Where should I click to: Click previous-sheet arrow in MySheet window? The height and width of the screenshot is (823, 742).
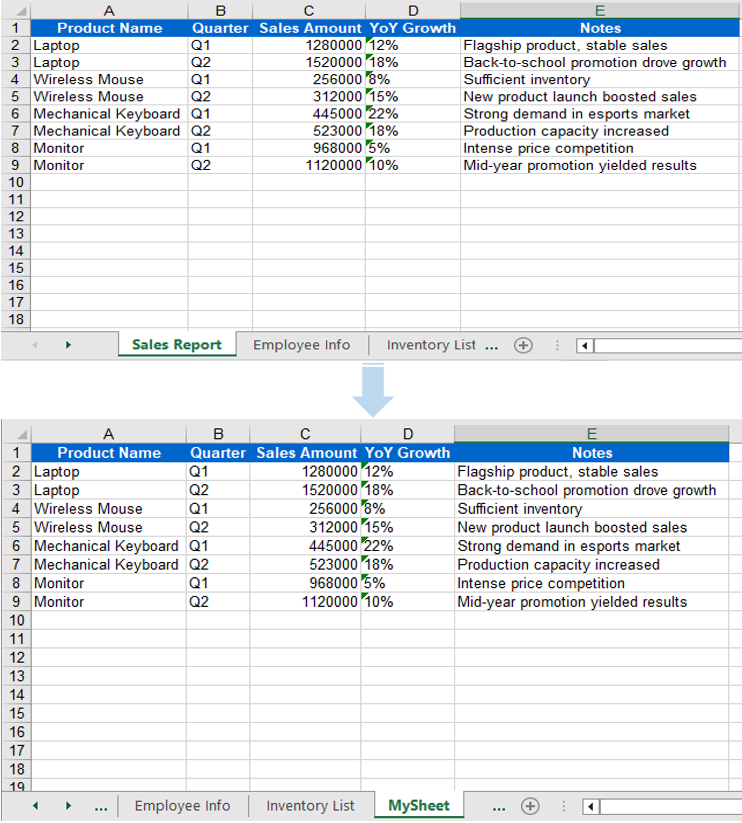[35, 806]
